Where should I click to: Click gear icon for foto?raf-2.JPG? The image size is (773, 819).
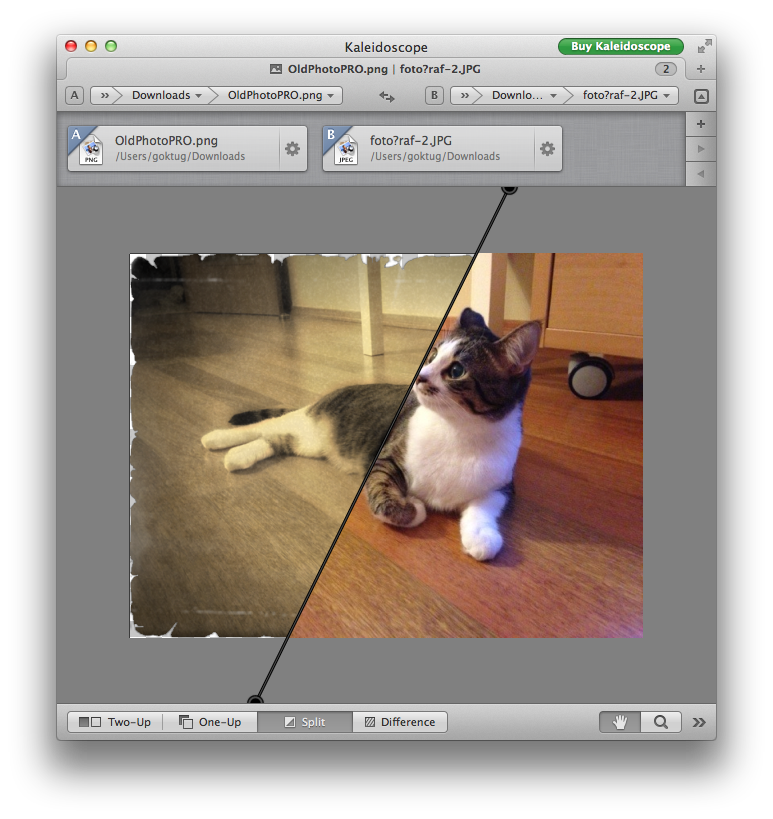point(547,149)
